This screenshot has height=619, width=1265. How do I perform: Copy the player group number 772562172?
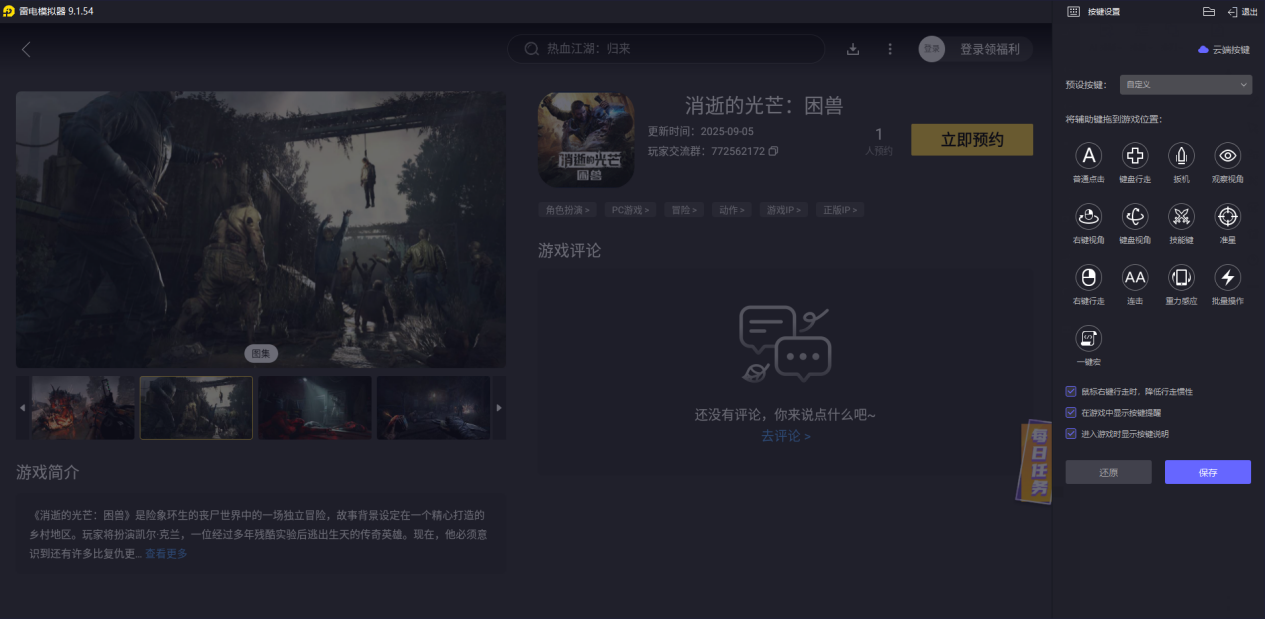773,152
